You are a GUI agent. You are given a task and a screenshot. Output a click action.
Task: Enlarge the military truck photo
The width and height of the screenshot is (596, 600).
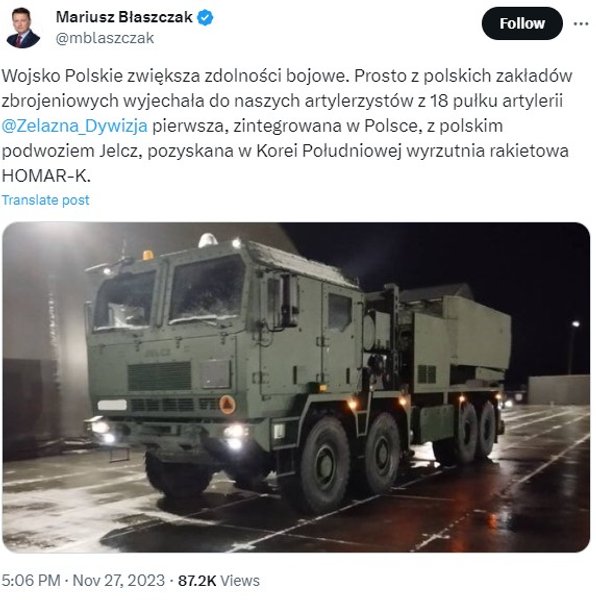point(296,387)
